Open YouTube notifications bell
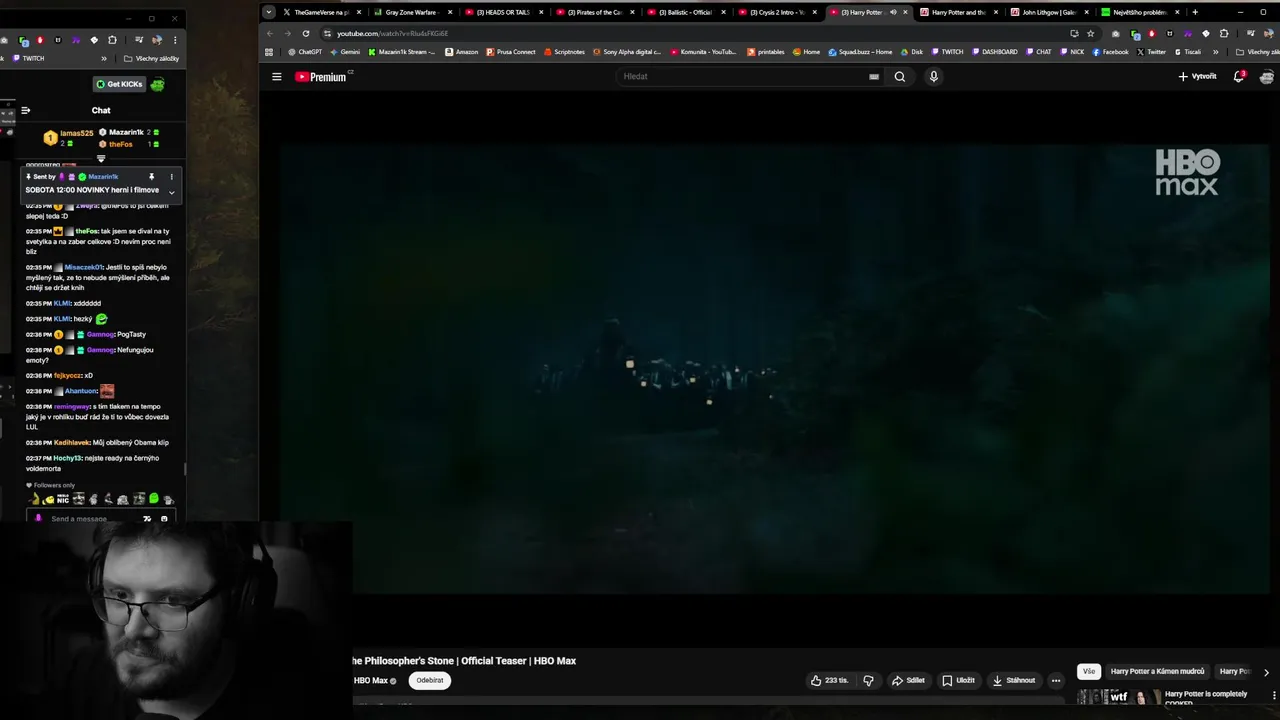The height and width of the screenshot is (720, 1280). [x=1238, y=76]
